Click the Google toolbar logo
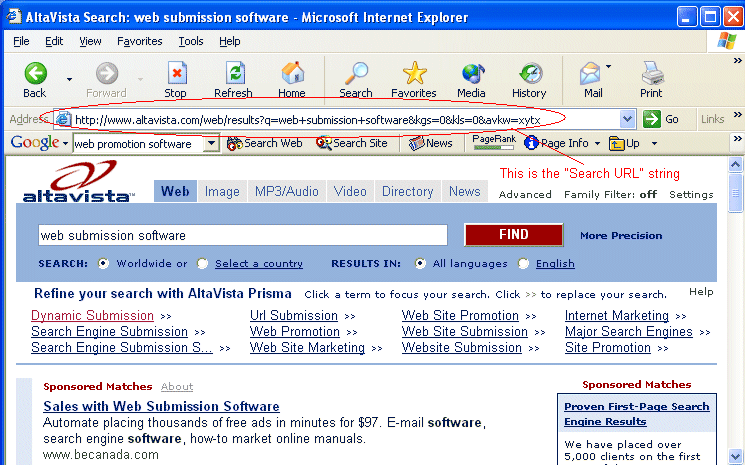 coord(35,142)
